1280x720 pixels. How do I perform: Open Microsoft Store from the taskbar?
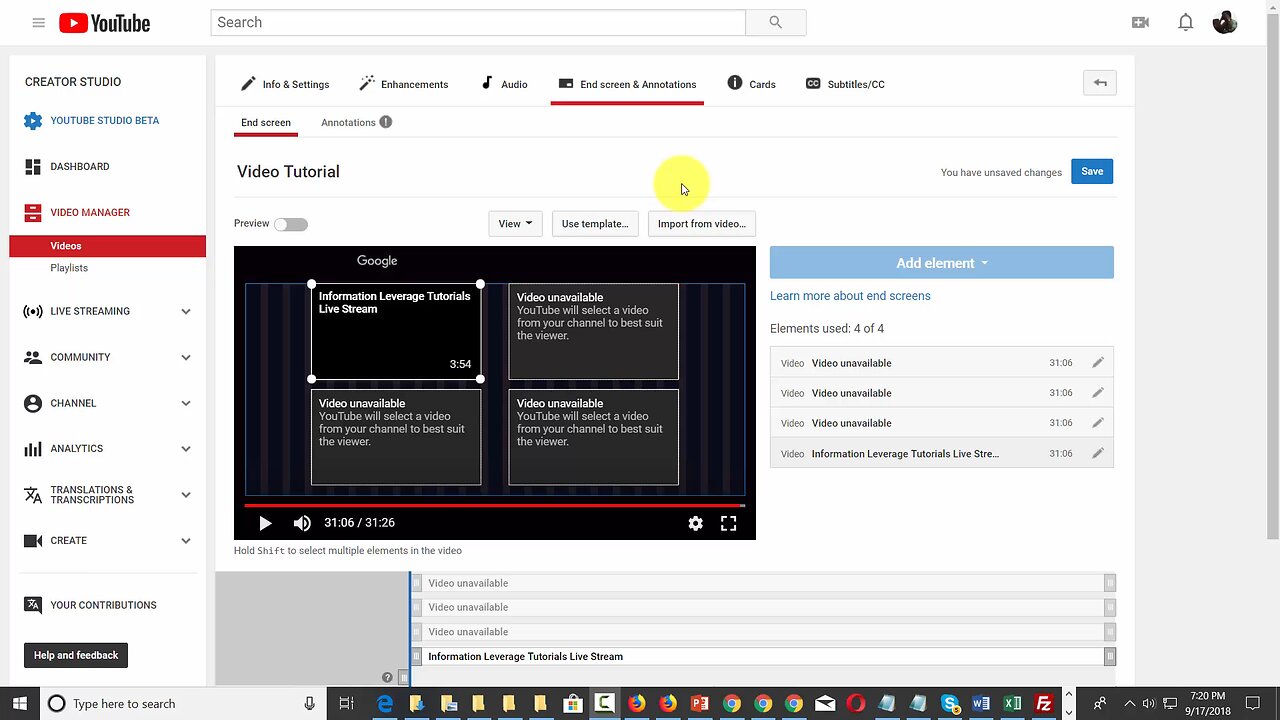tap(573, 704)
